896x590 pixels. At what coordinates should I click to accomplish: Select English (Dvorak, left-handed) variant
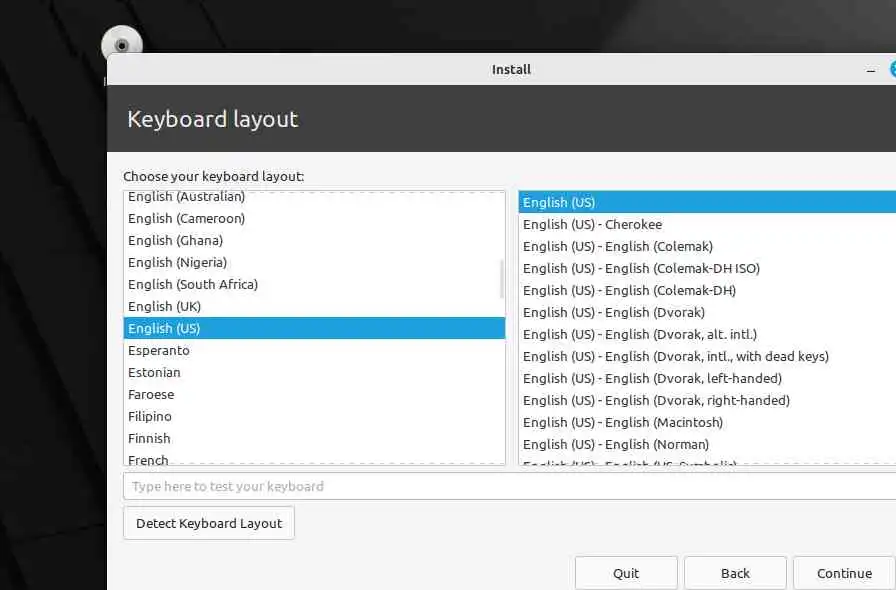point(707,378)
